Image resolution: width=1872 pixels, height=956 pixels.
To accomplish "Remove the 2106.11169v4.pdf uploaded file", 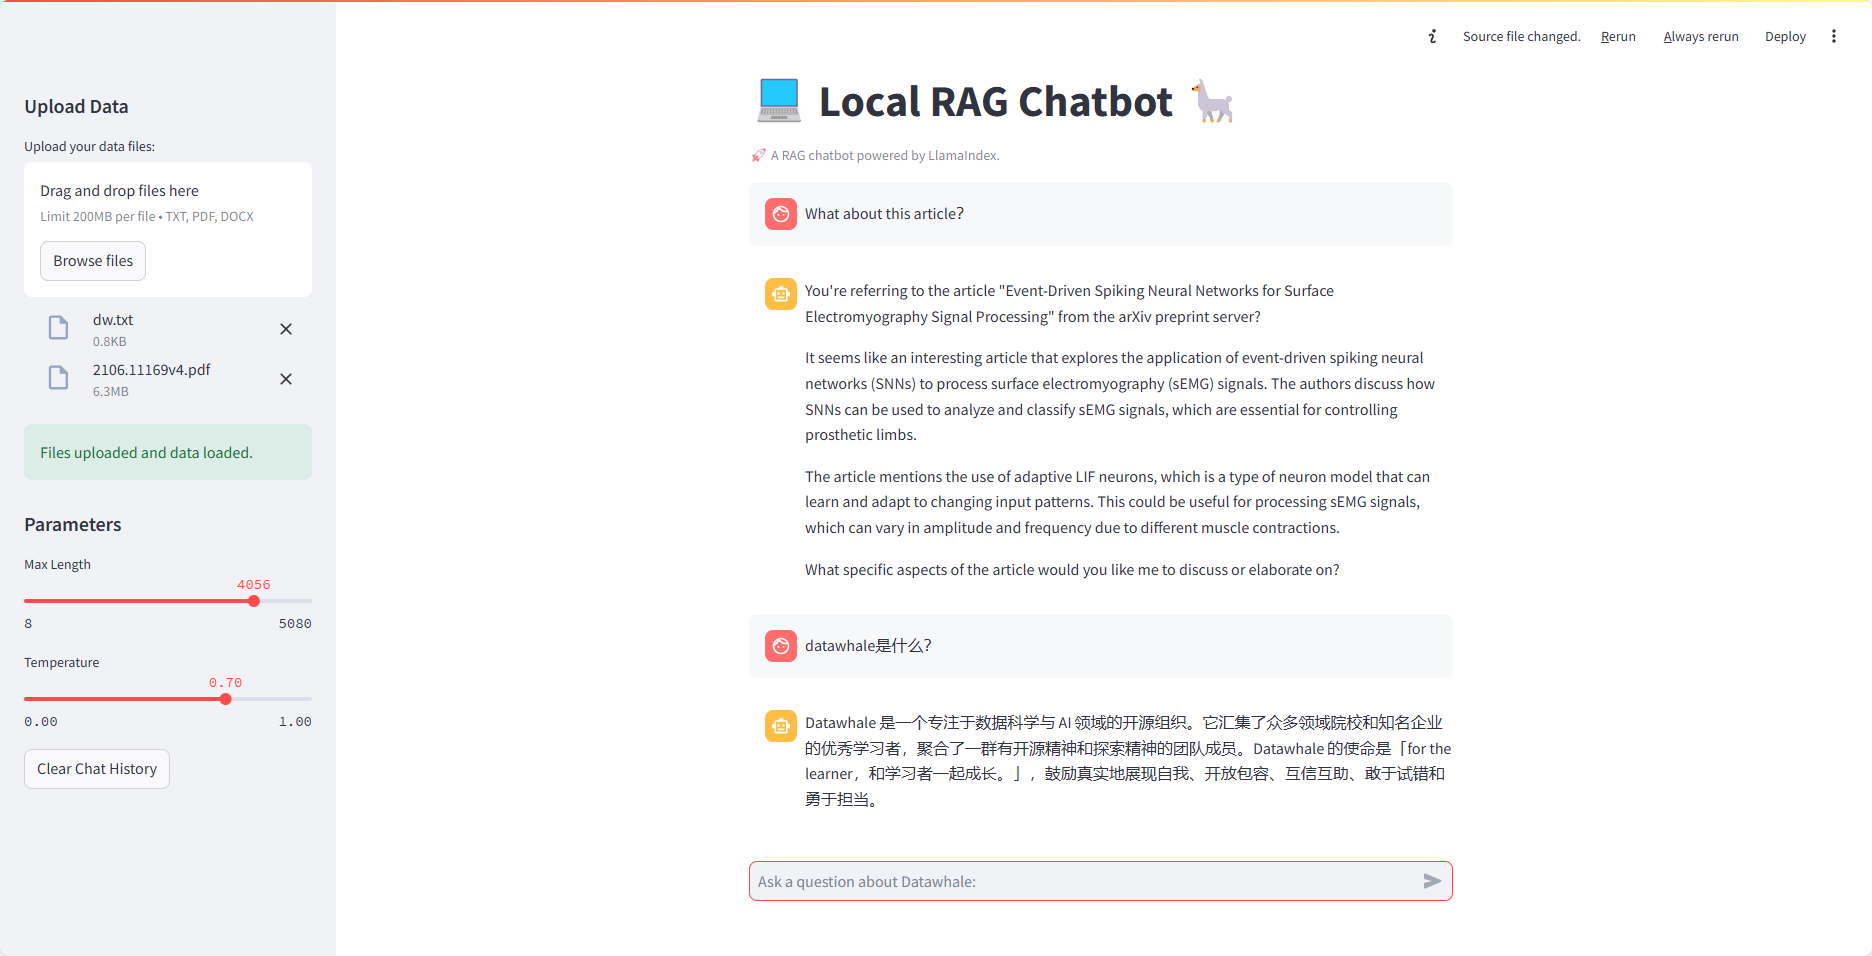I will (x=286, y=379).
